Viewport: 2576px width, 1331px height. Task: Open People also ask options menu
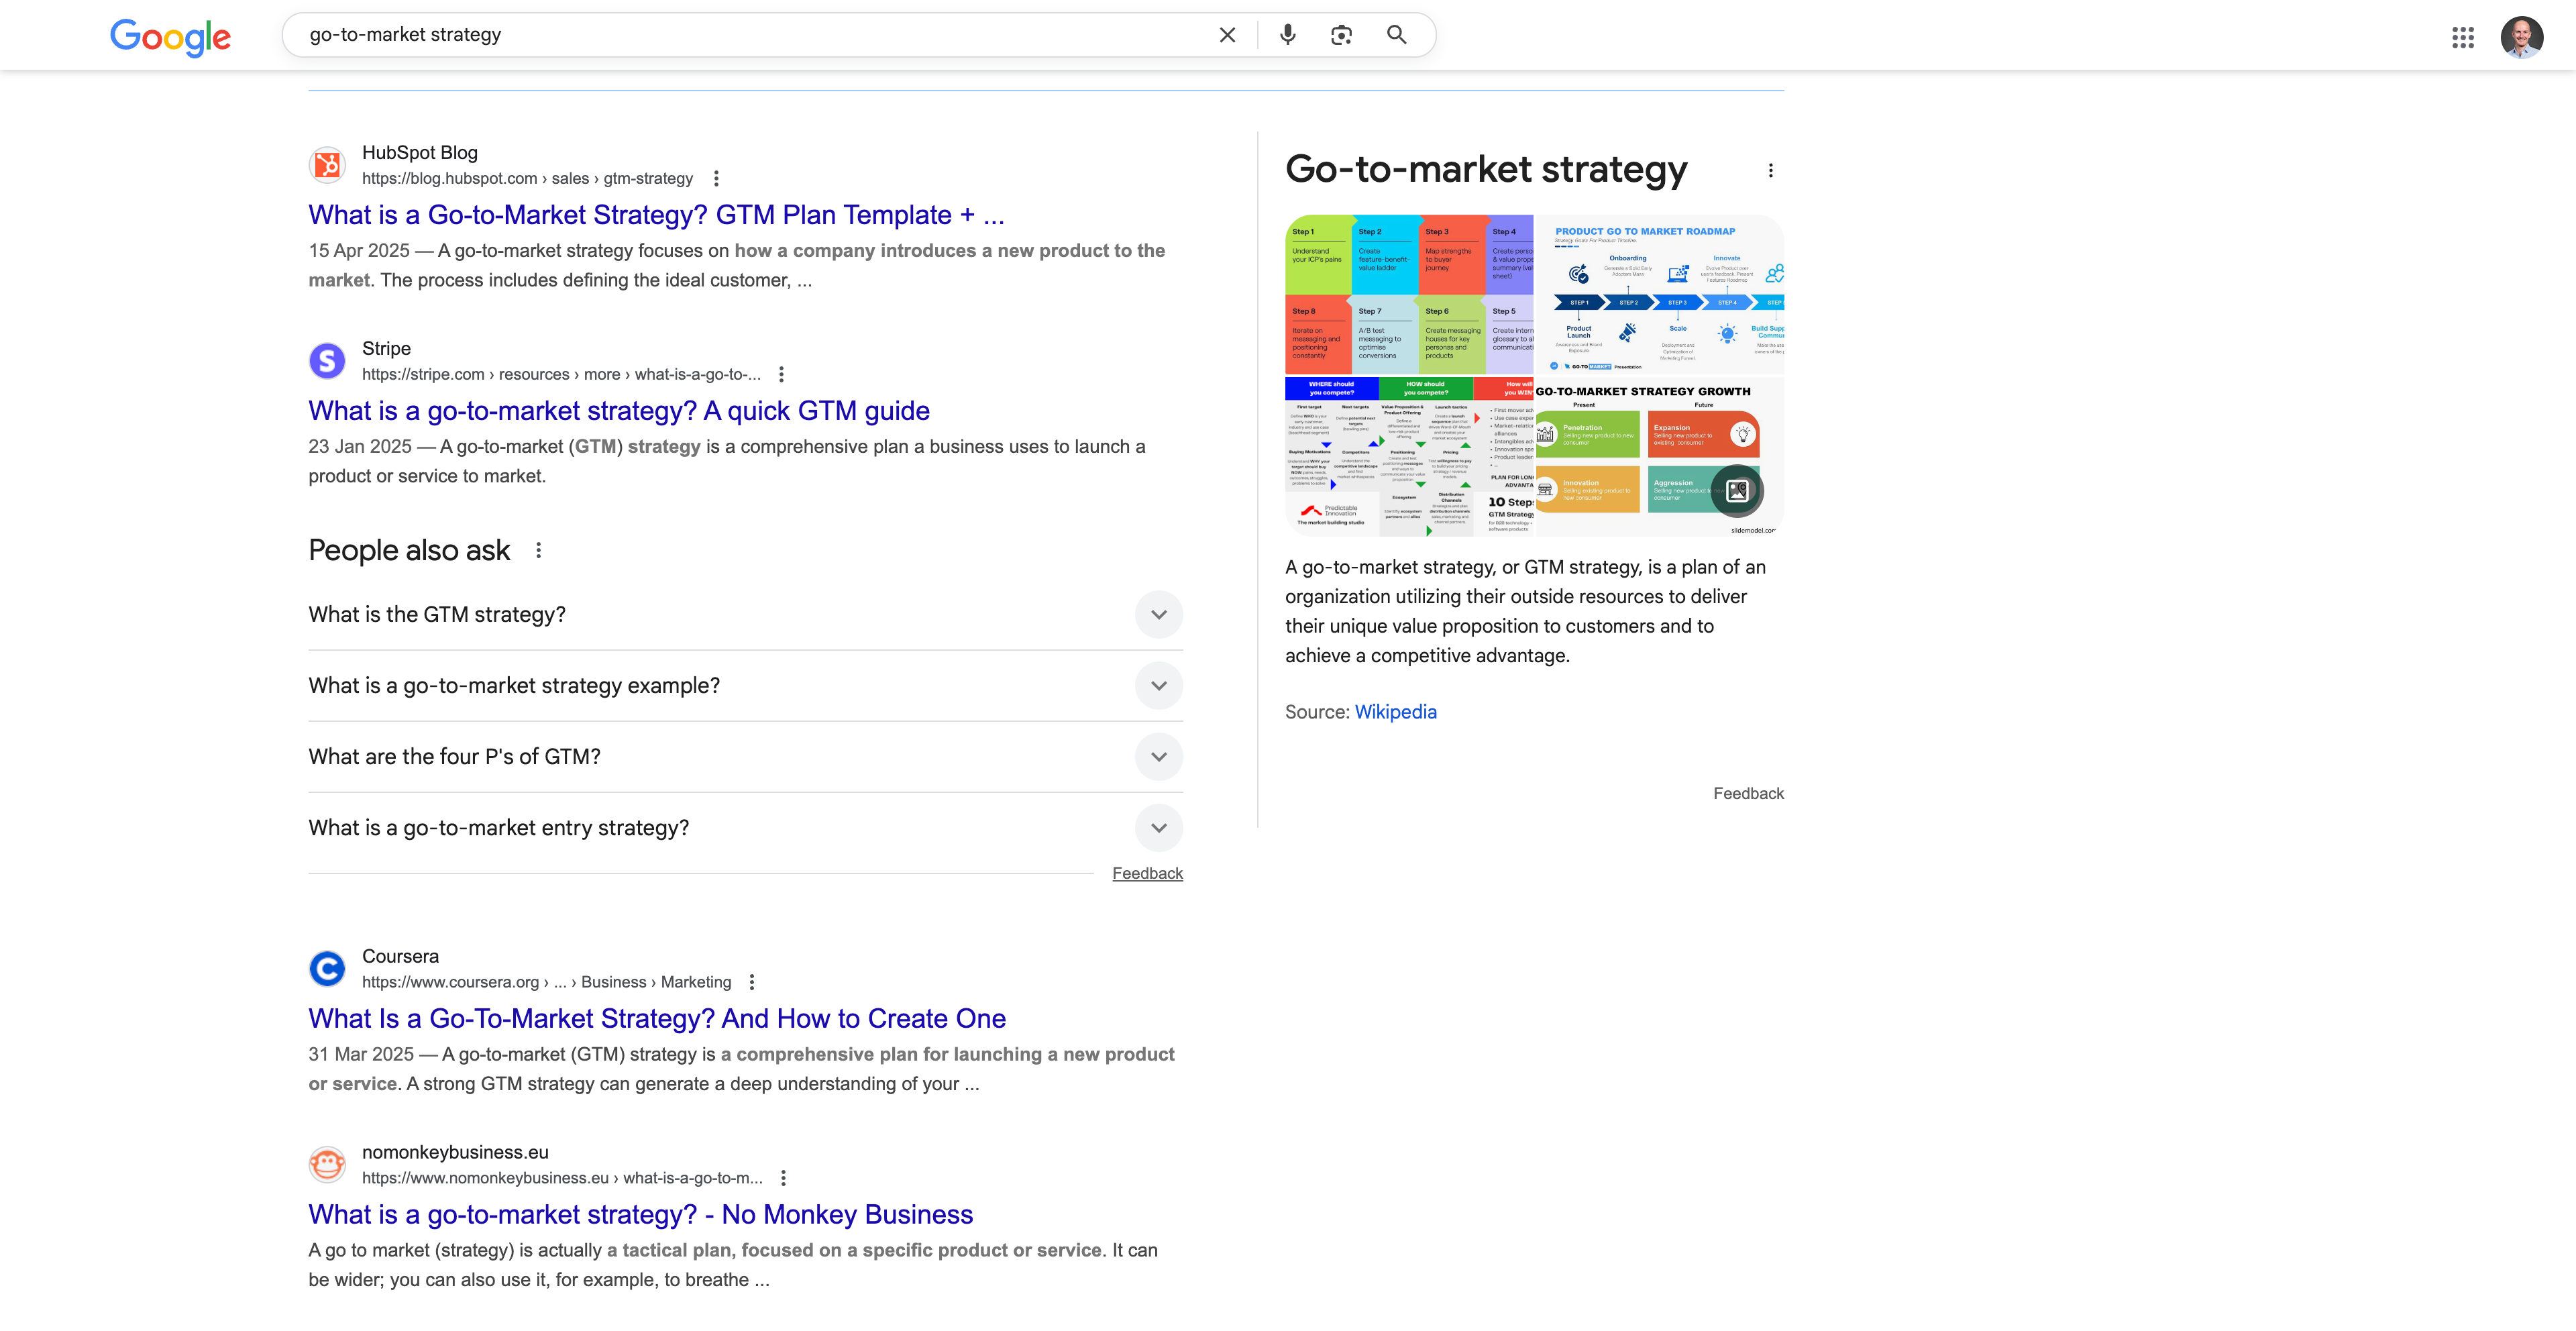(x=539, y=551)
